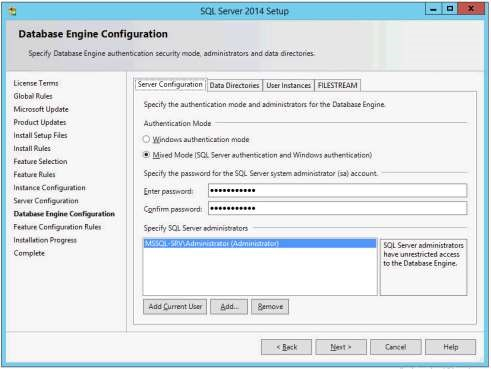This screenshot has height=369, width=491.
Task: Select MSSQL-SRV\Administrator in administrators list
Action: pos(260,243)
